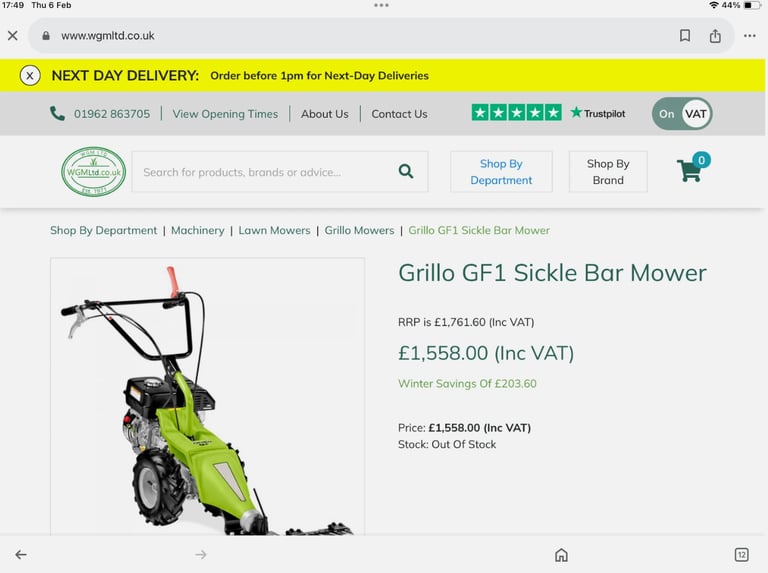The width and height of the screenshot is (768, 573).
Task: Go to the browser home icon
Action: pos(561,555)
